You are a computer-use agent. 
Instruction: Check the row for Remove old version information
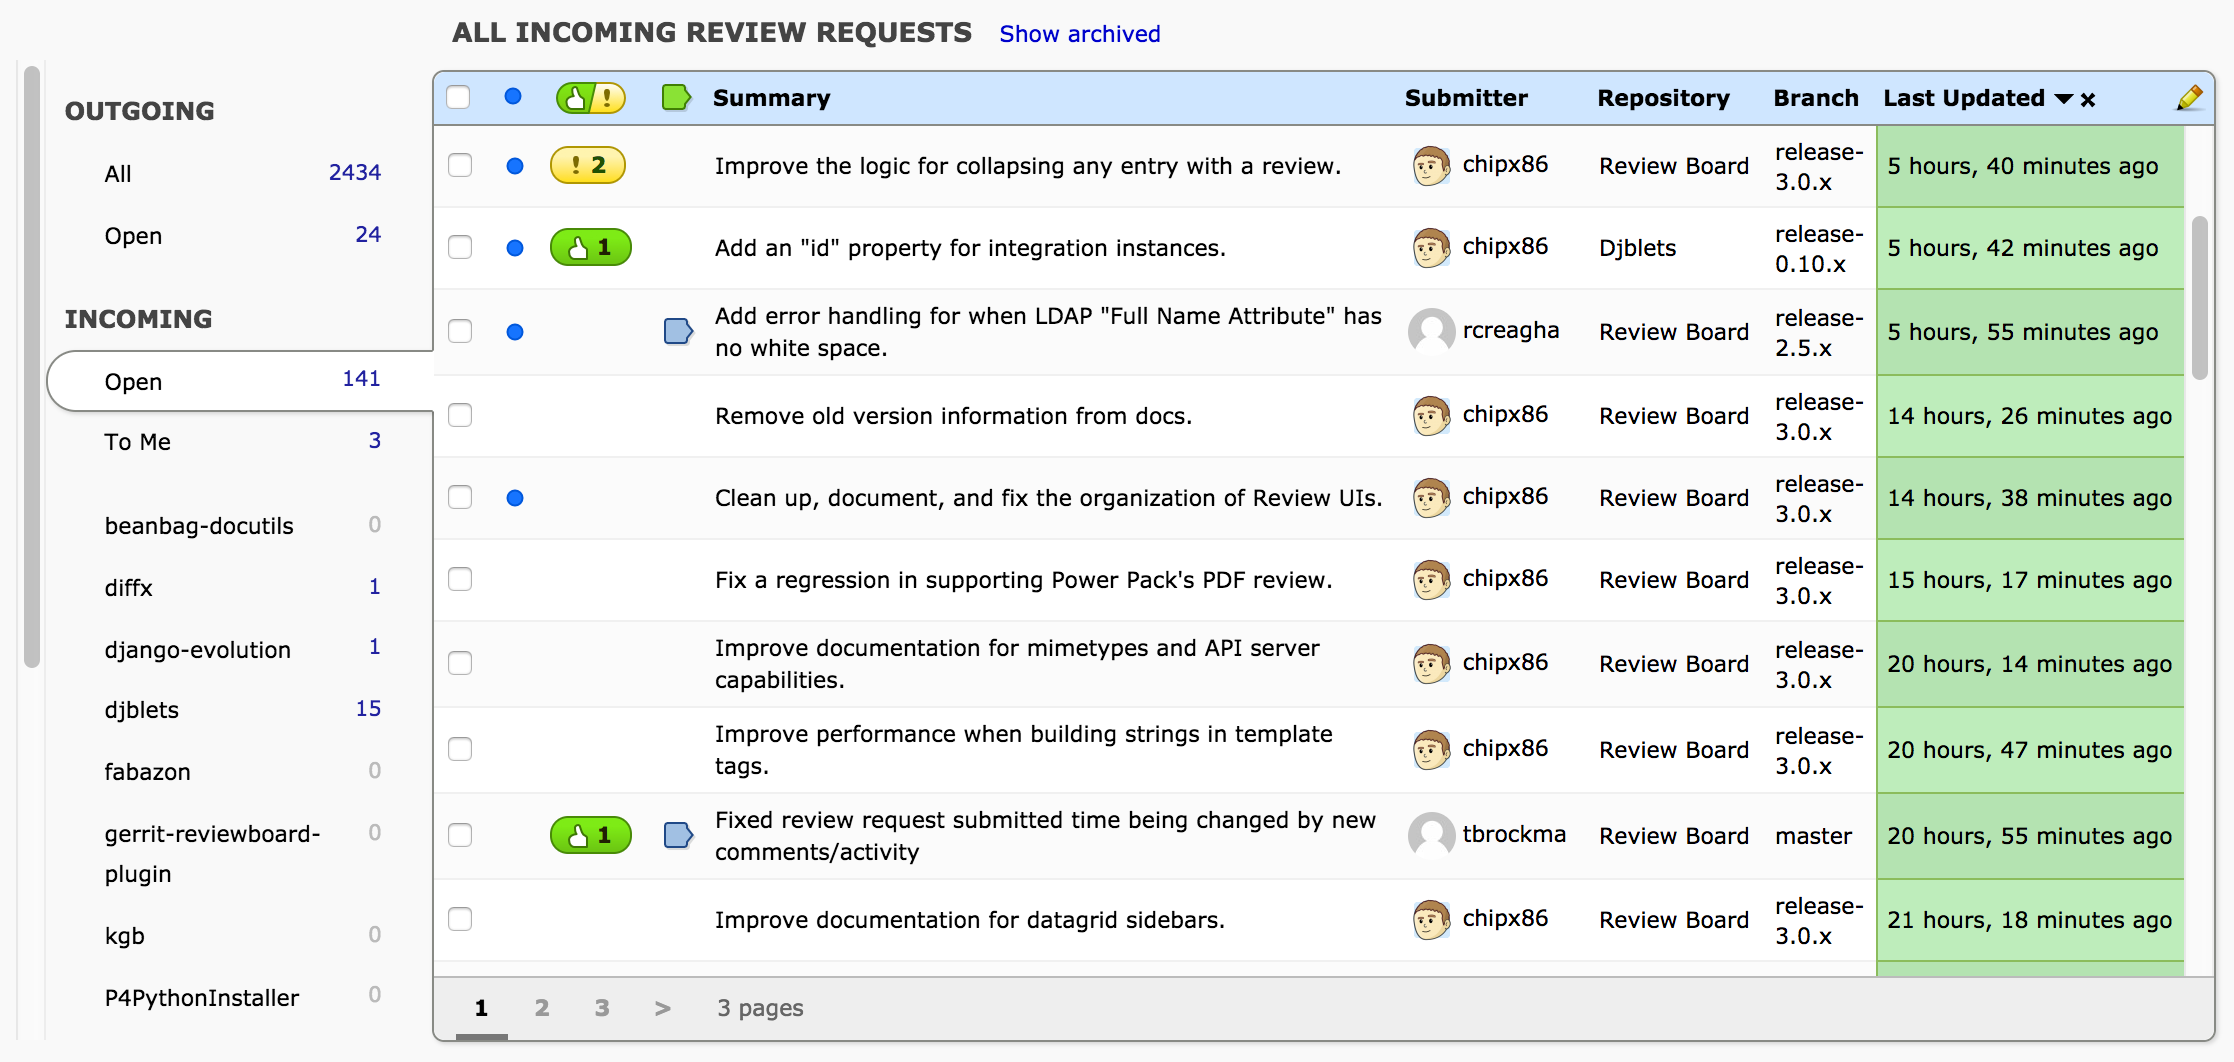(459, 415)
